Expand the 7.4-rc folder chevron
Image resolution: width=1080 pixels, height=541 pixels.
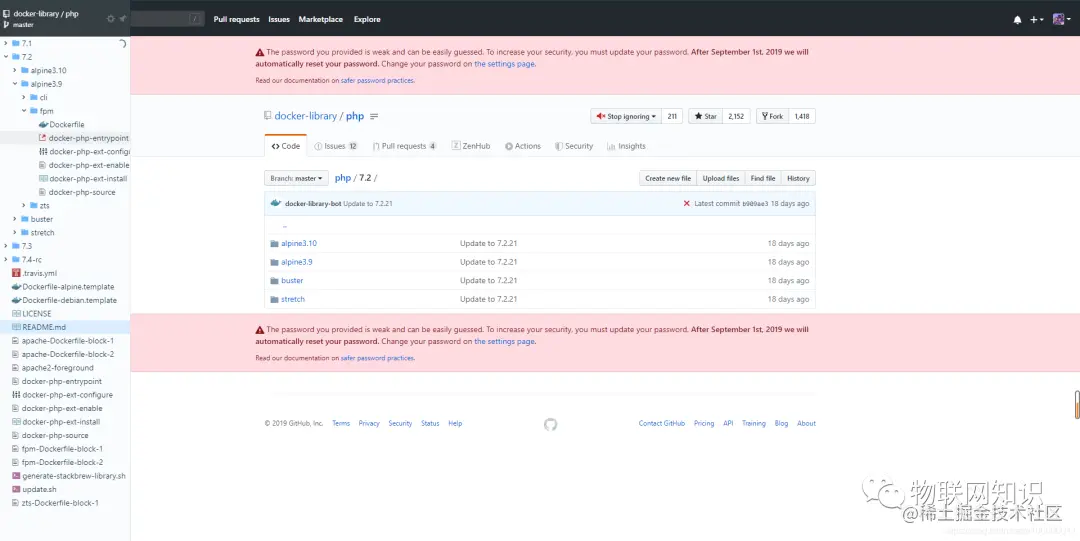[x=6, y=260]
